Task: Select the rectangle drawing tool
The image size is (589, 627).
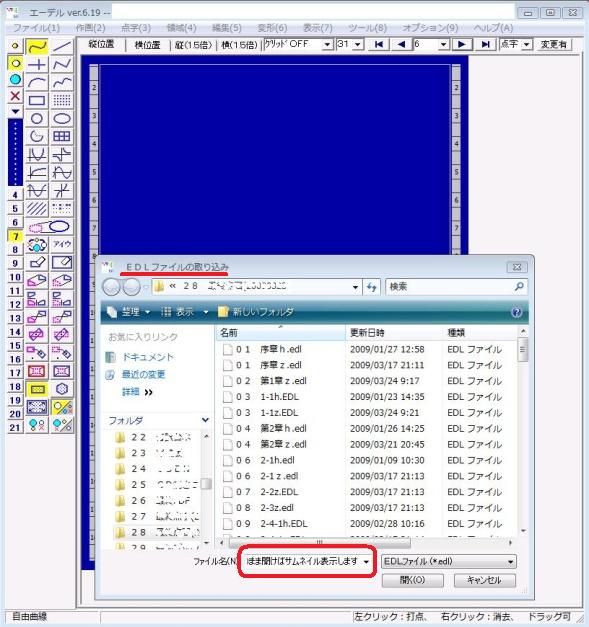Action: coord(37,100)
